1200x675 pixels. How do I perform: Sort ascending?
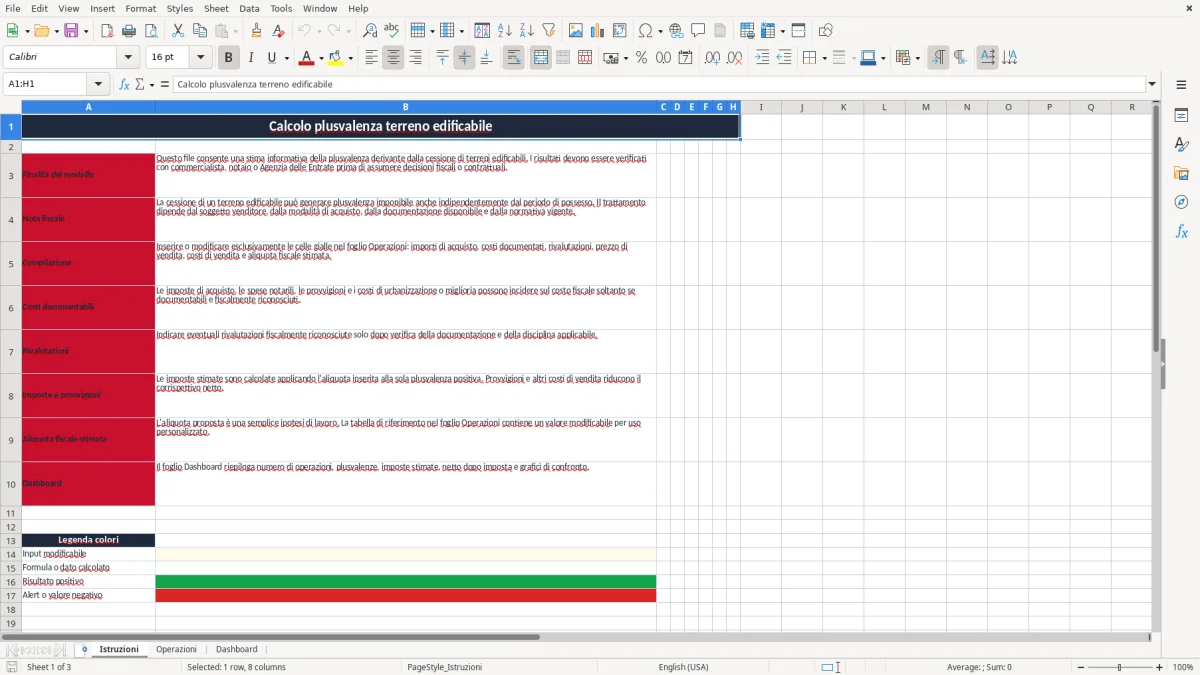point(505,31)
